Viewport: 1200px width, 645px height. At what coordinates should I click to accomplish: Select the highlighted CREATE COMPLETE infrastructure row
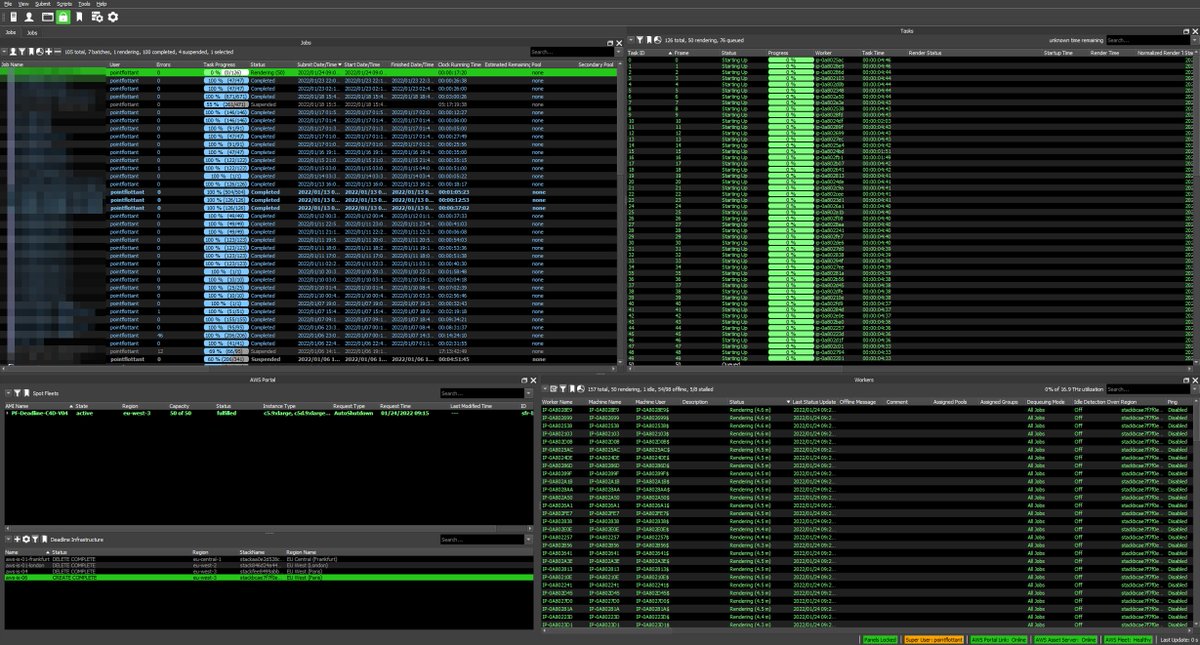tap(270, 577)
